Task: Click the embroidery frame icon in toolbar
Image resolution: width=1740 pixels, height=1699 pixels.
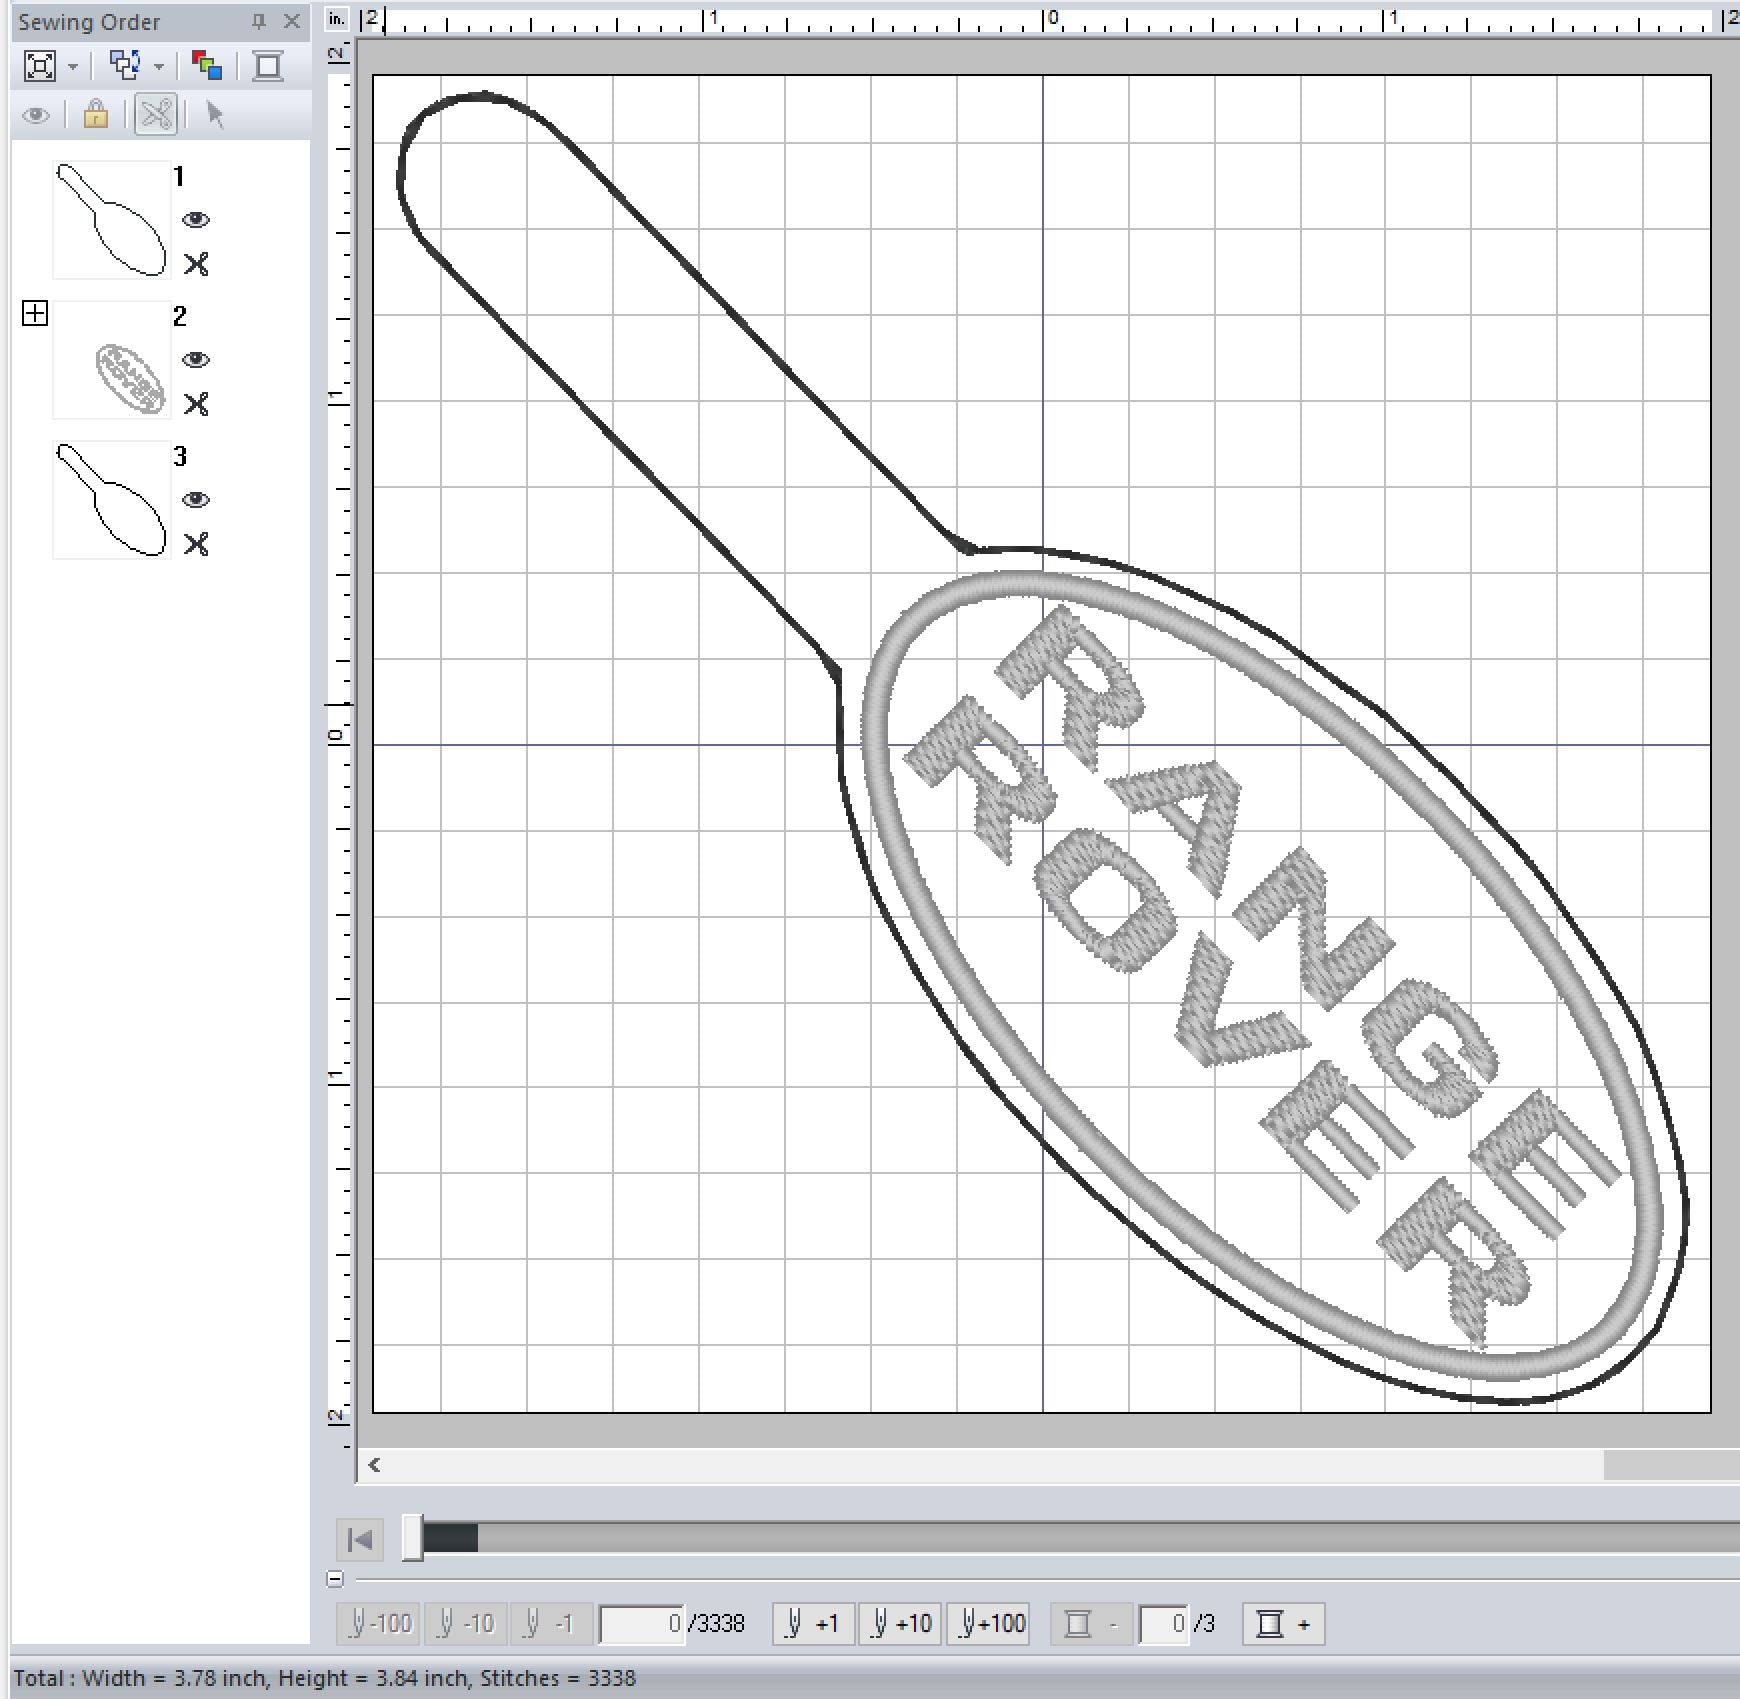Action: [x=268, y=66]
